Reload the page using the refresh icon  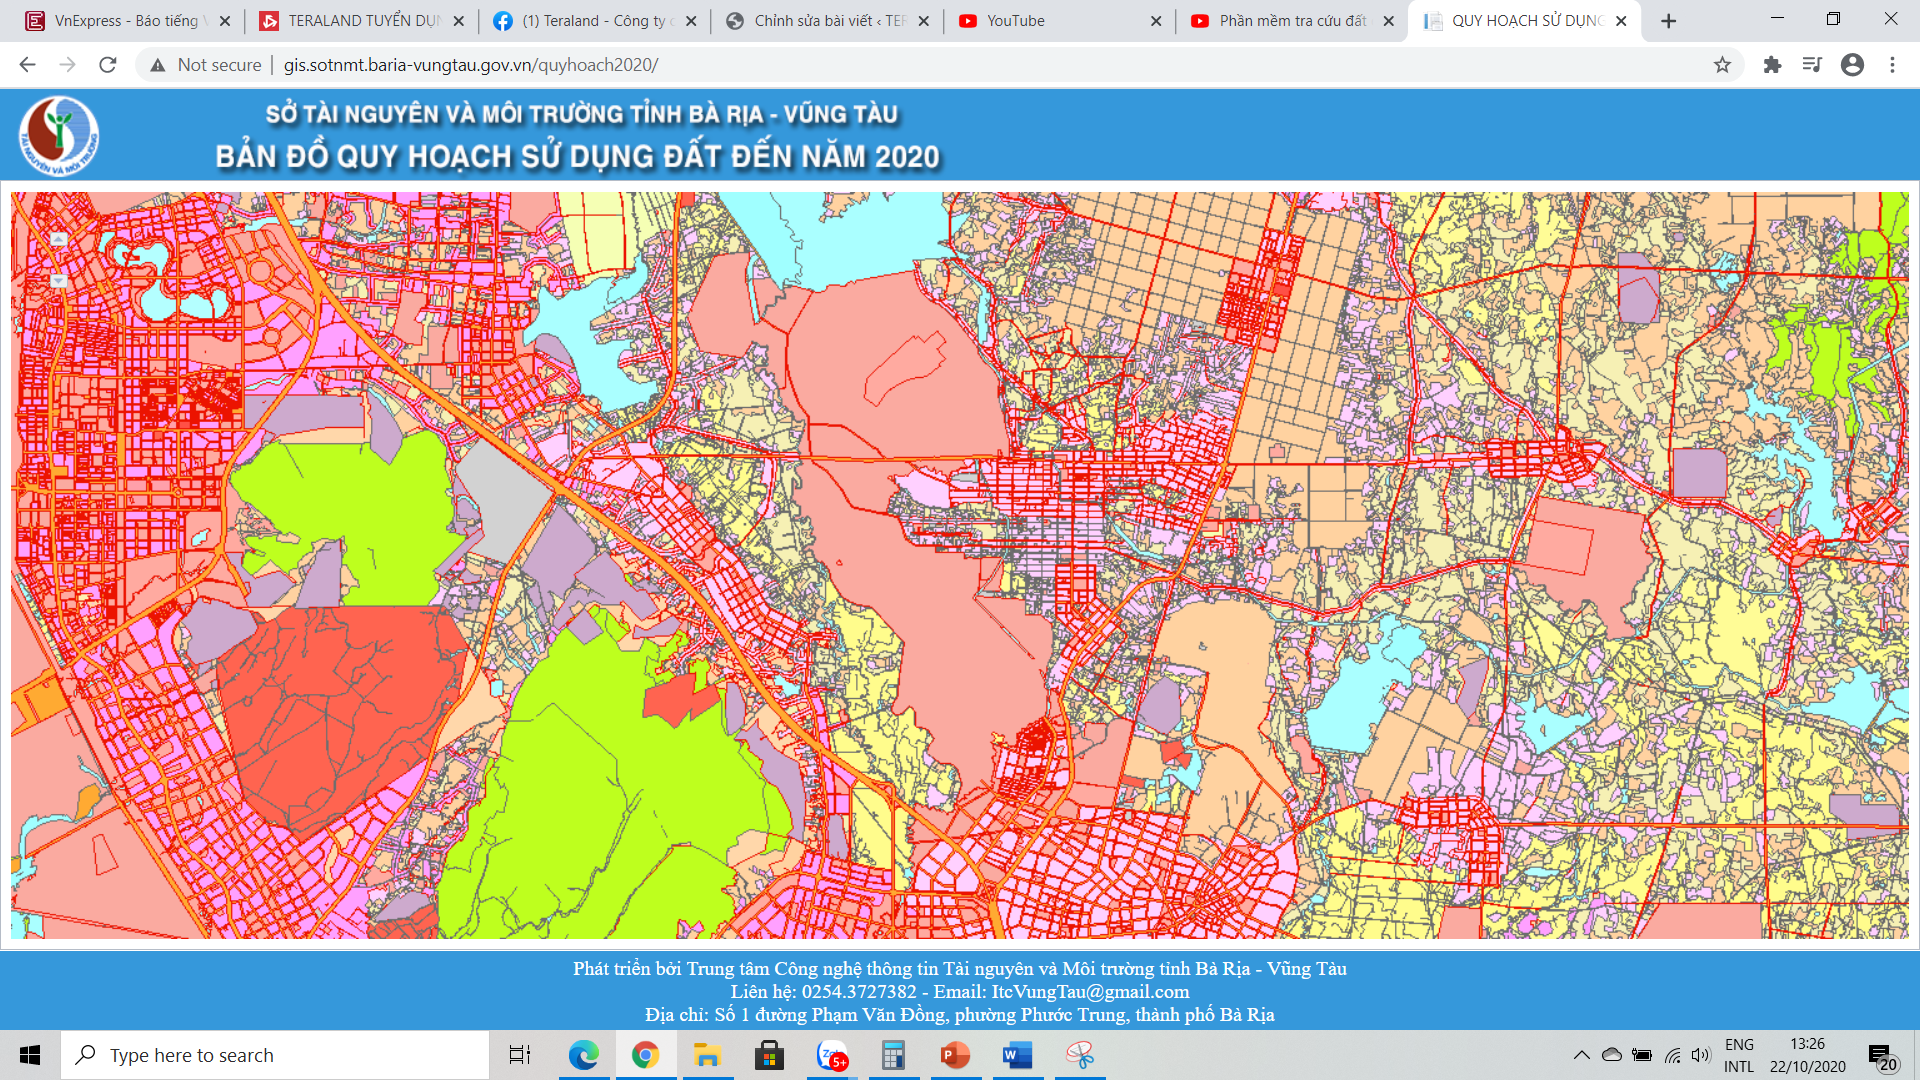pyautogui.click(x=108, y=65)
